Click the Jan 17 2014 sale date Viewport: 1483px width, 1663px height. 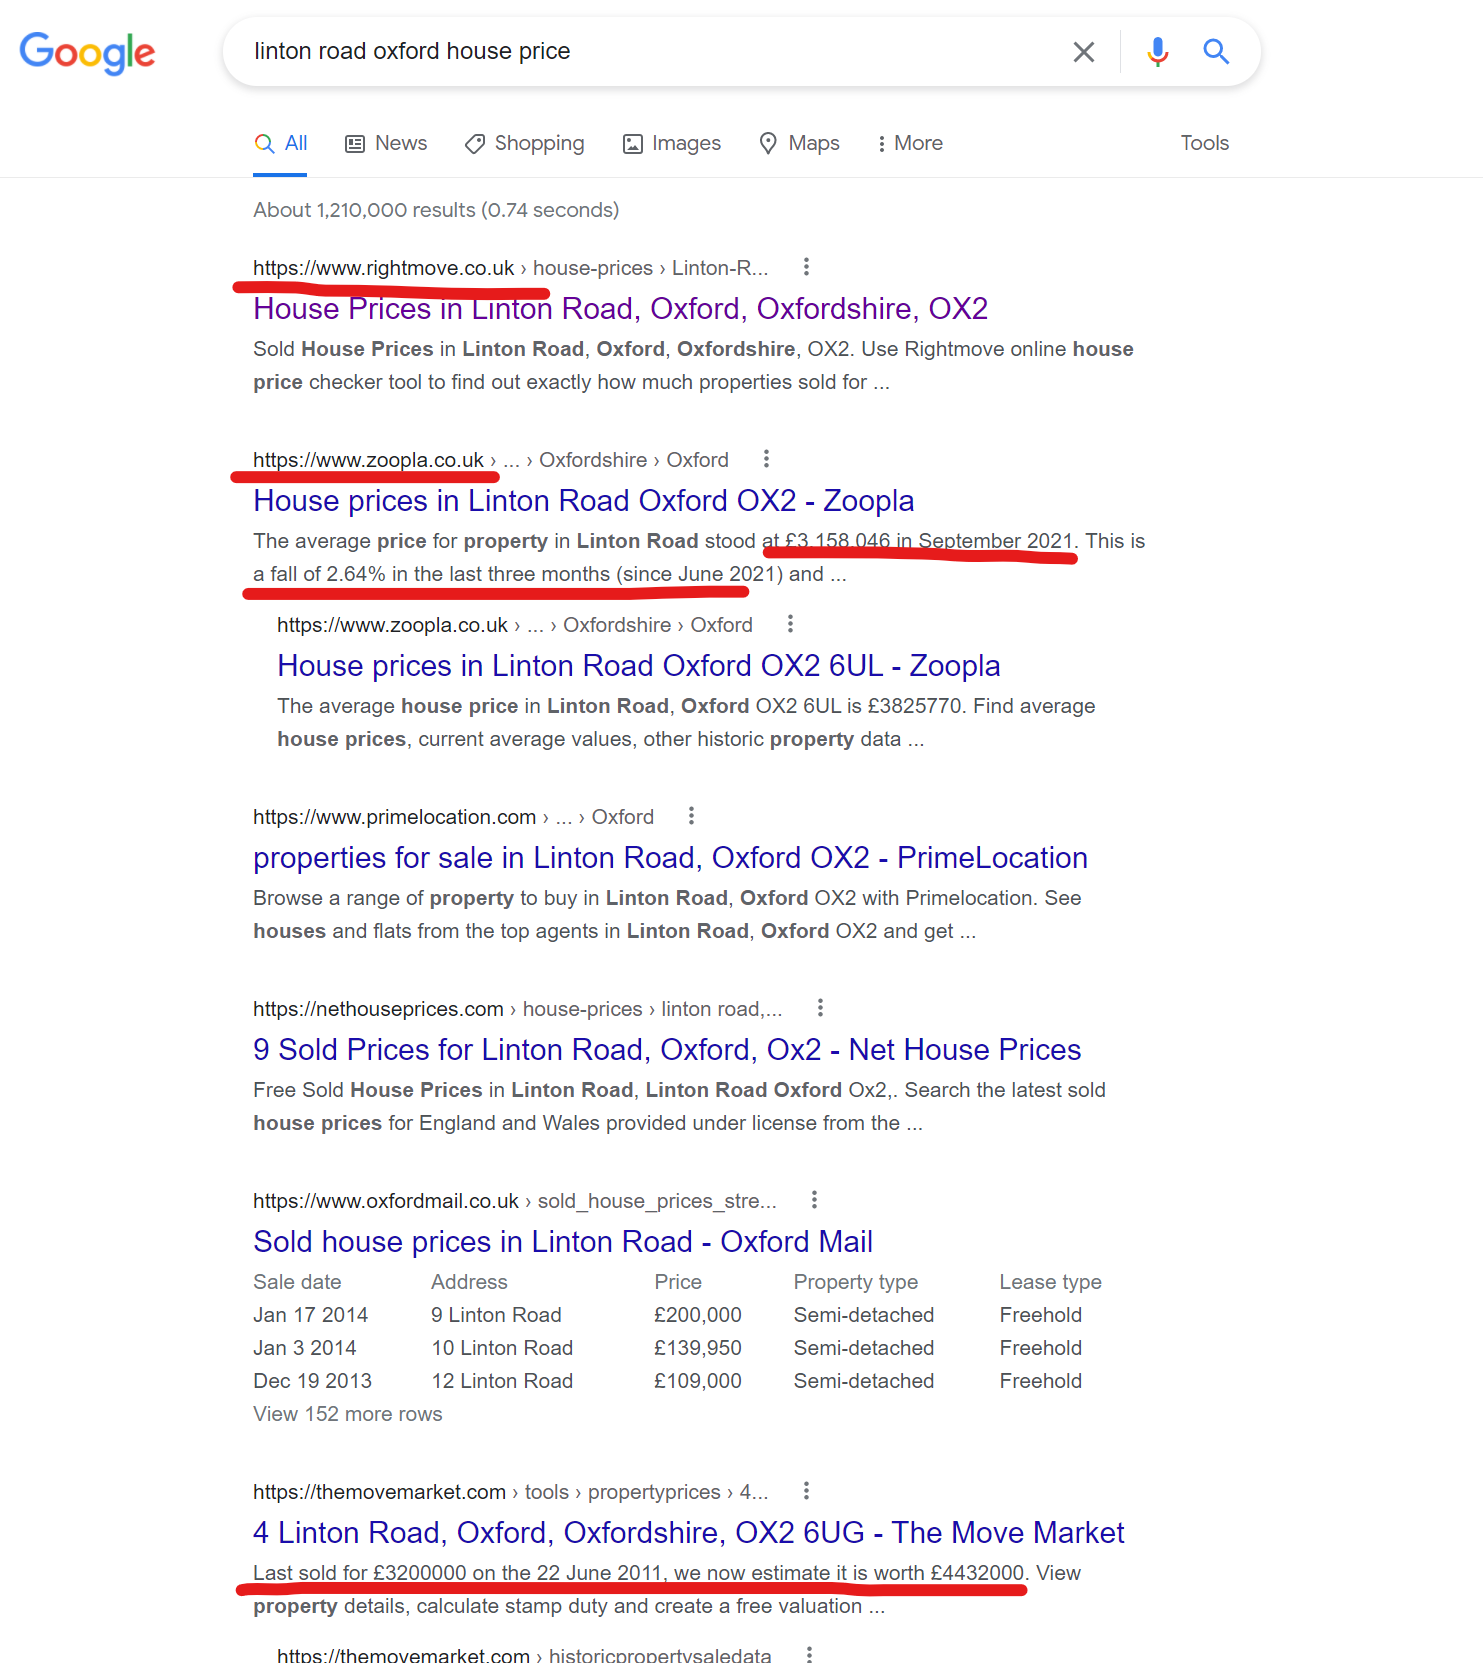point(310,1315)
